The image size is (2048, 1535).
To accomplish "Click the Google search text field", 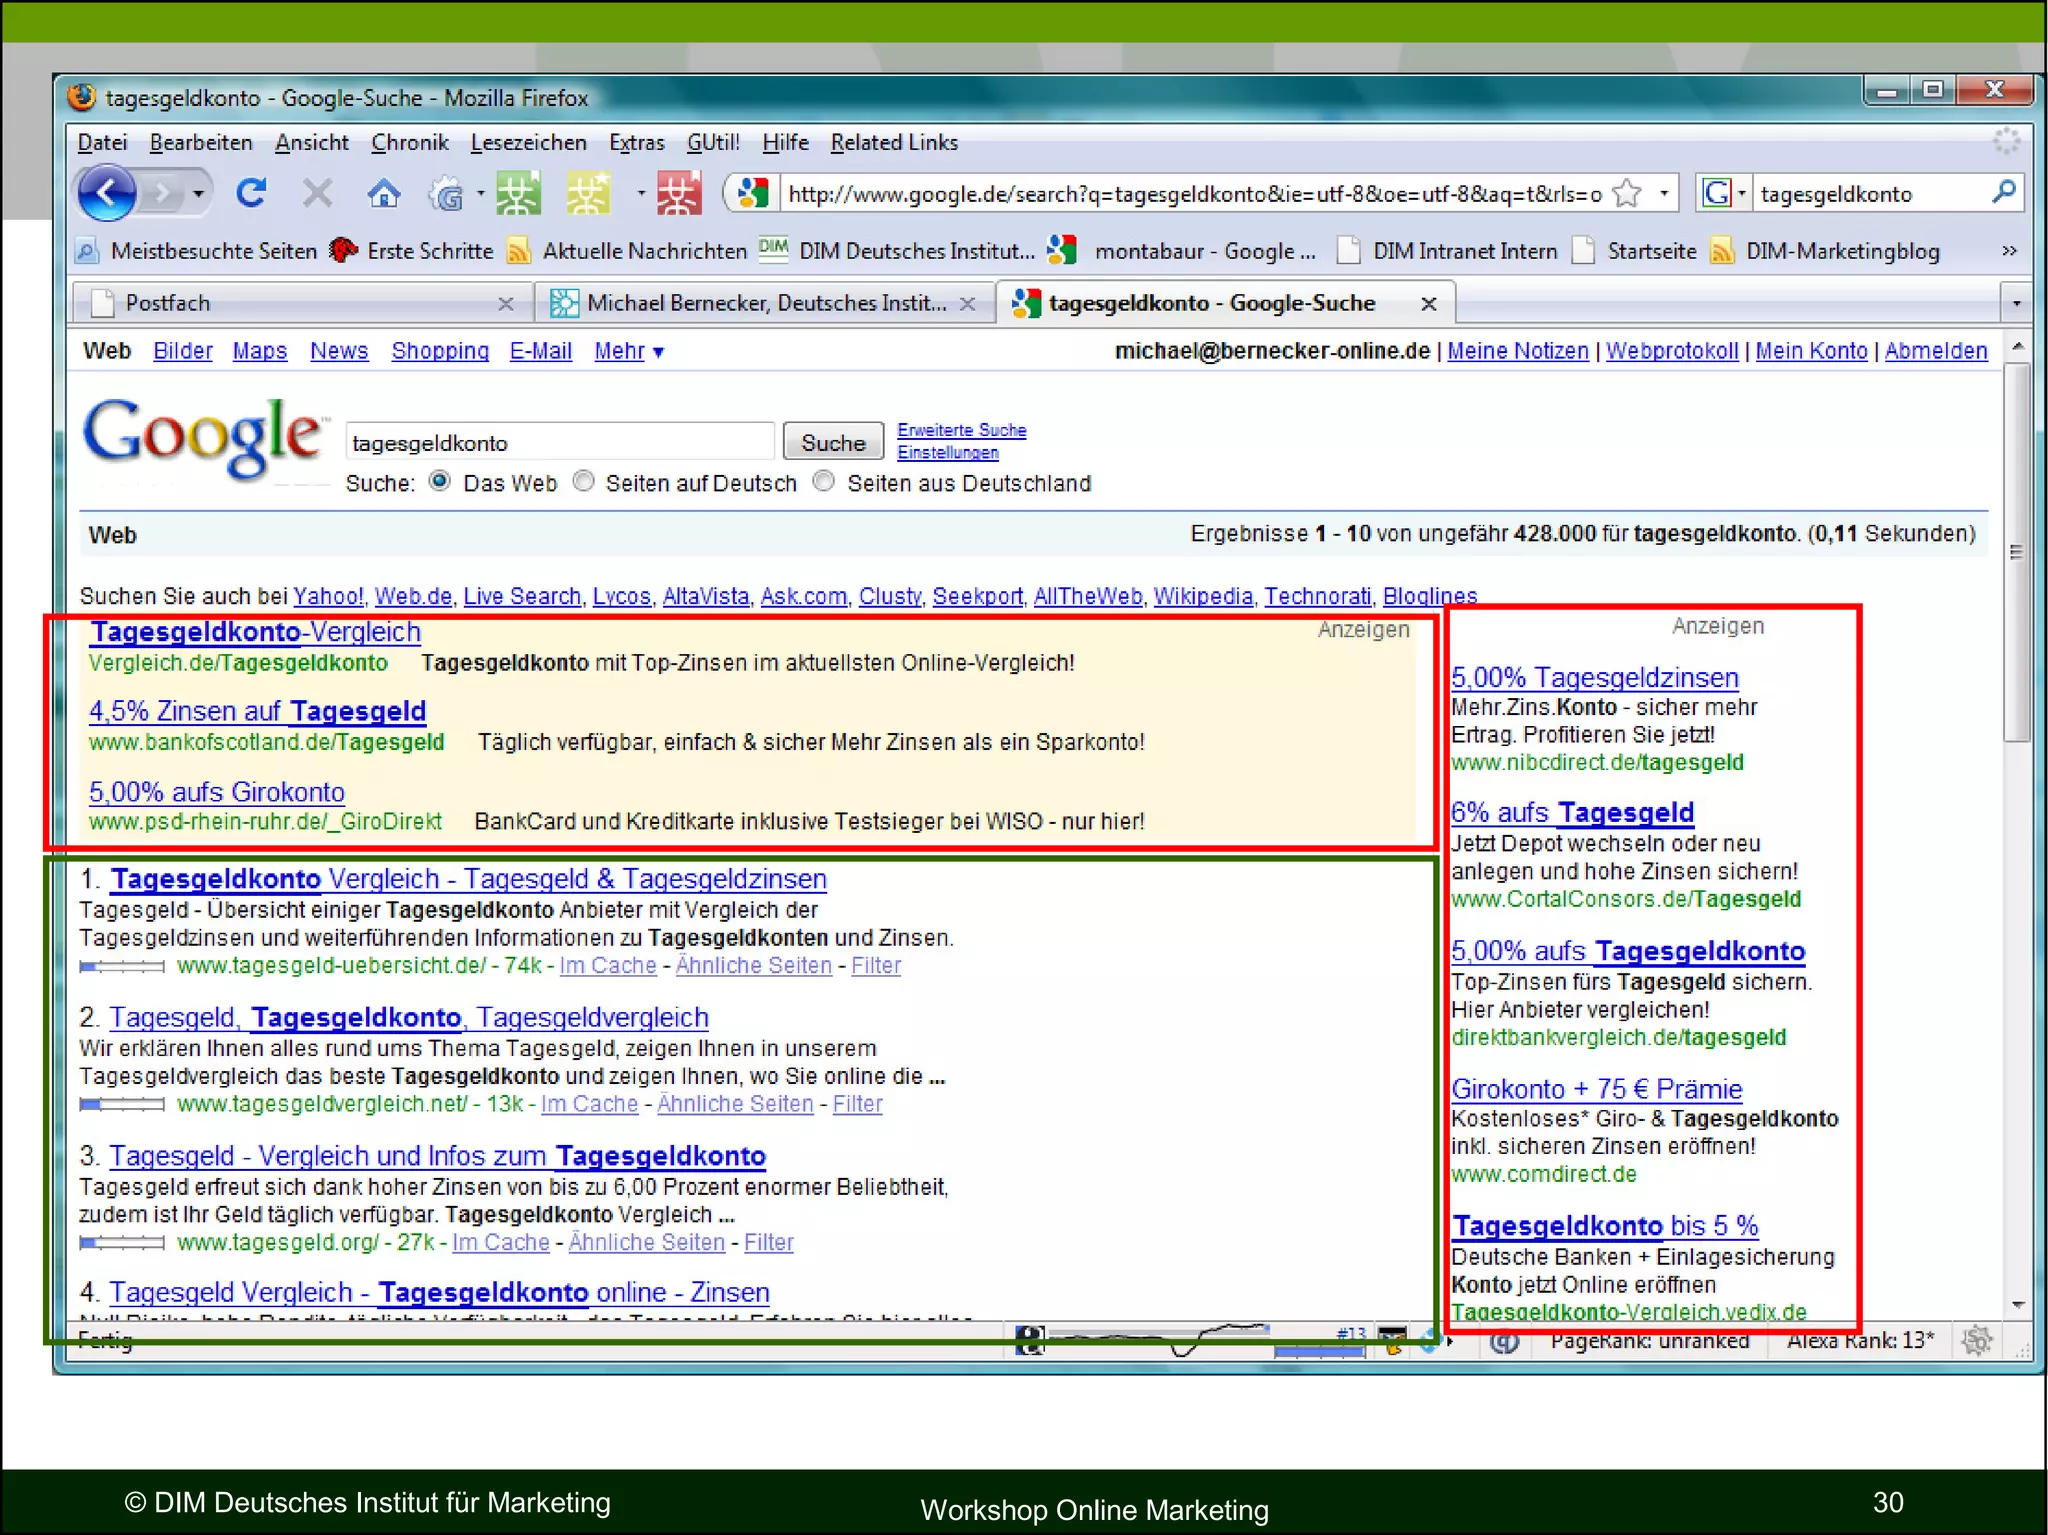I will point(558,442).
